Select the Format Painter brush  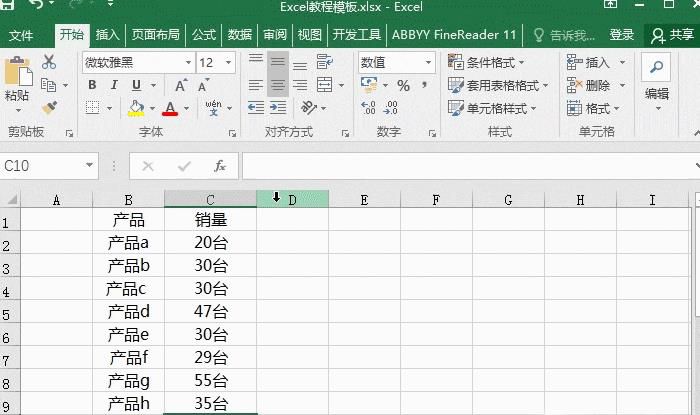coord(49,108)
